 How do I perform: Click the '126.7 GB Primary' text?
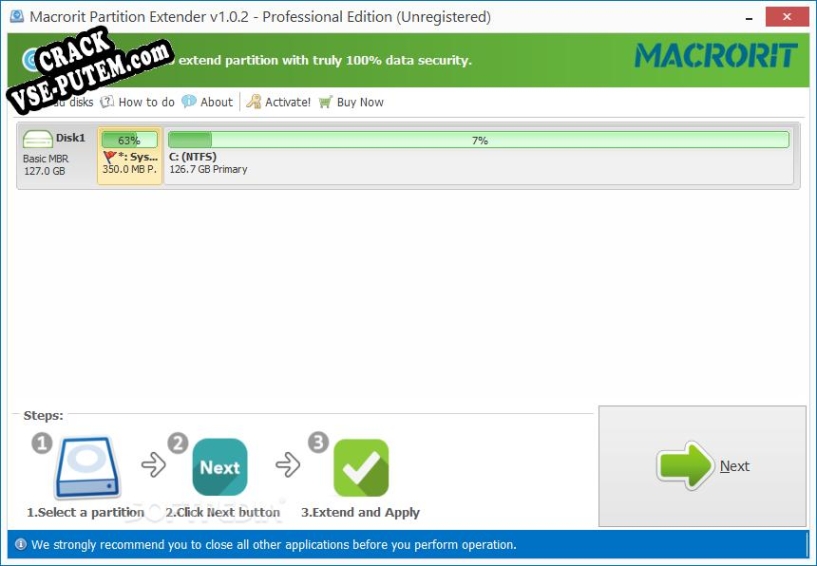[x=208, y=169]
